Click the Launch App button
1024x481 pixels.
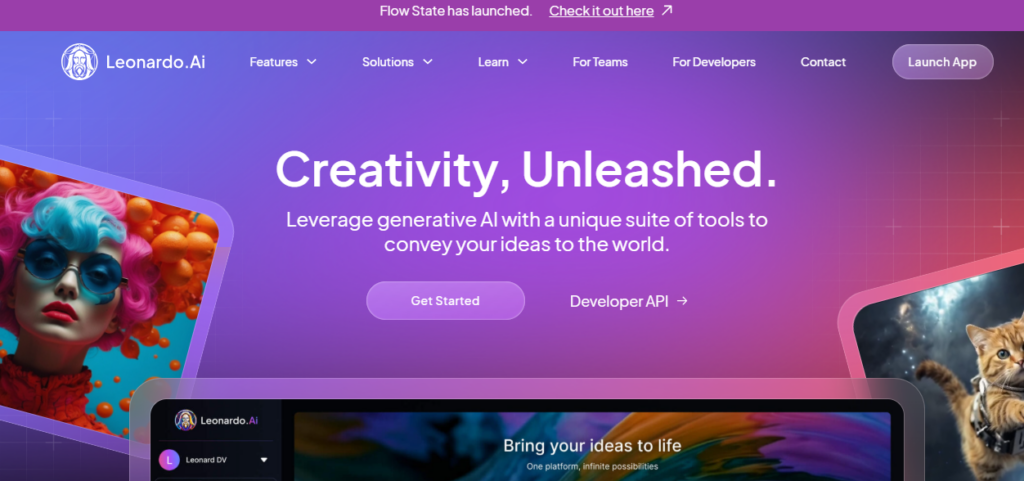click(942, 62)
